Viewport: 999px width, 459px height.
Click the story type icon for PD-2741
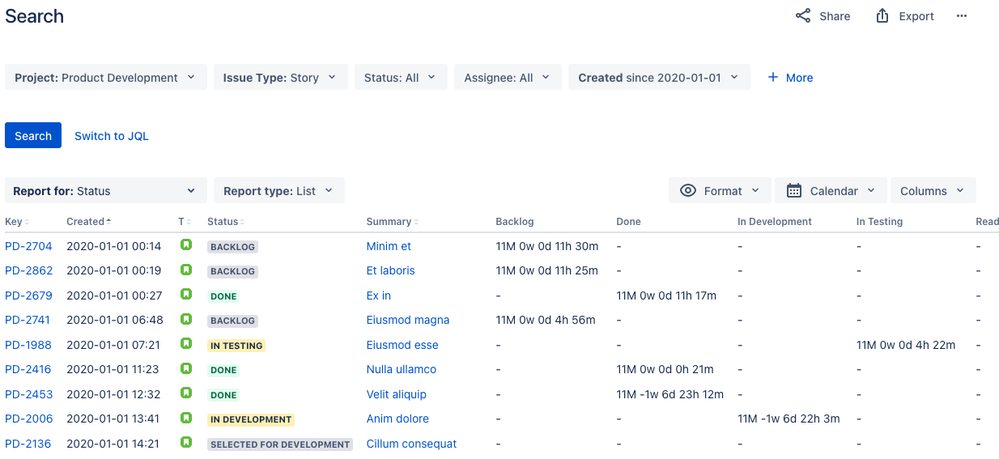point(186,319)
